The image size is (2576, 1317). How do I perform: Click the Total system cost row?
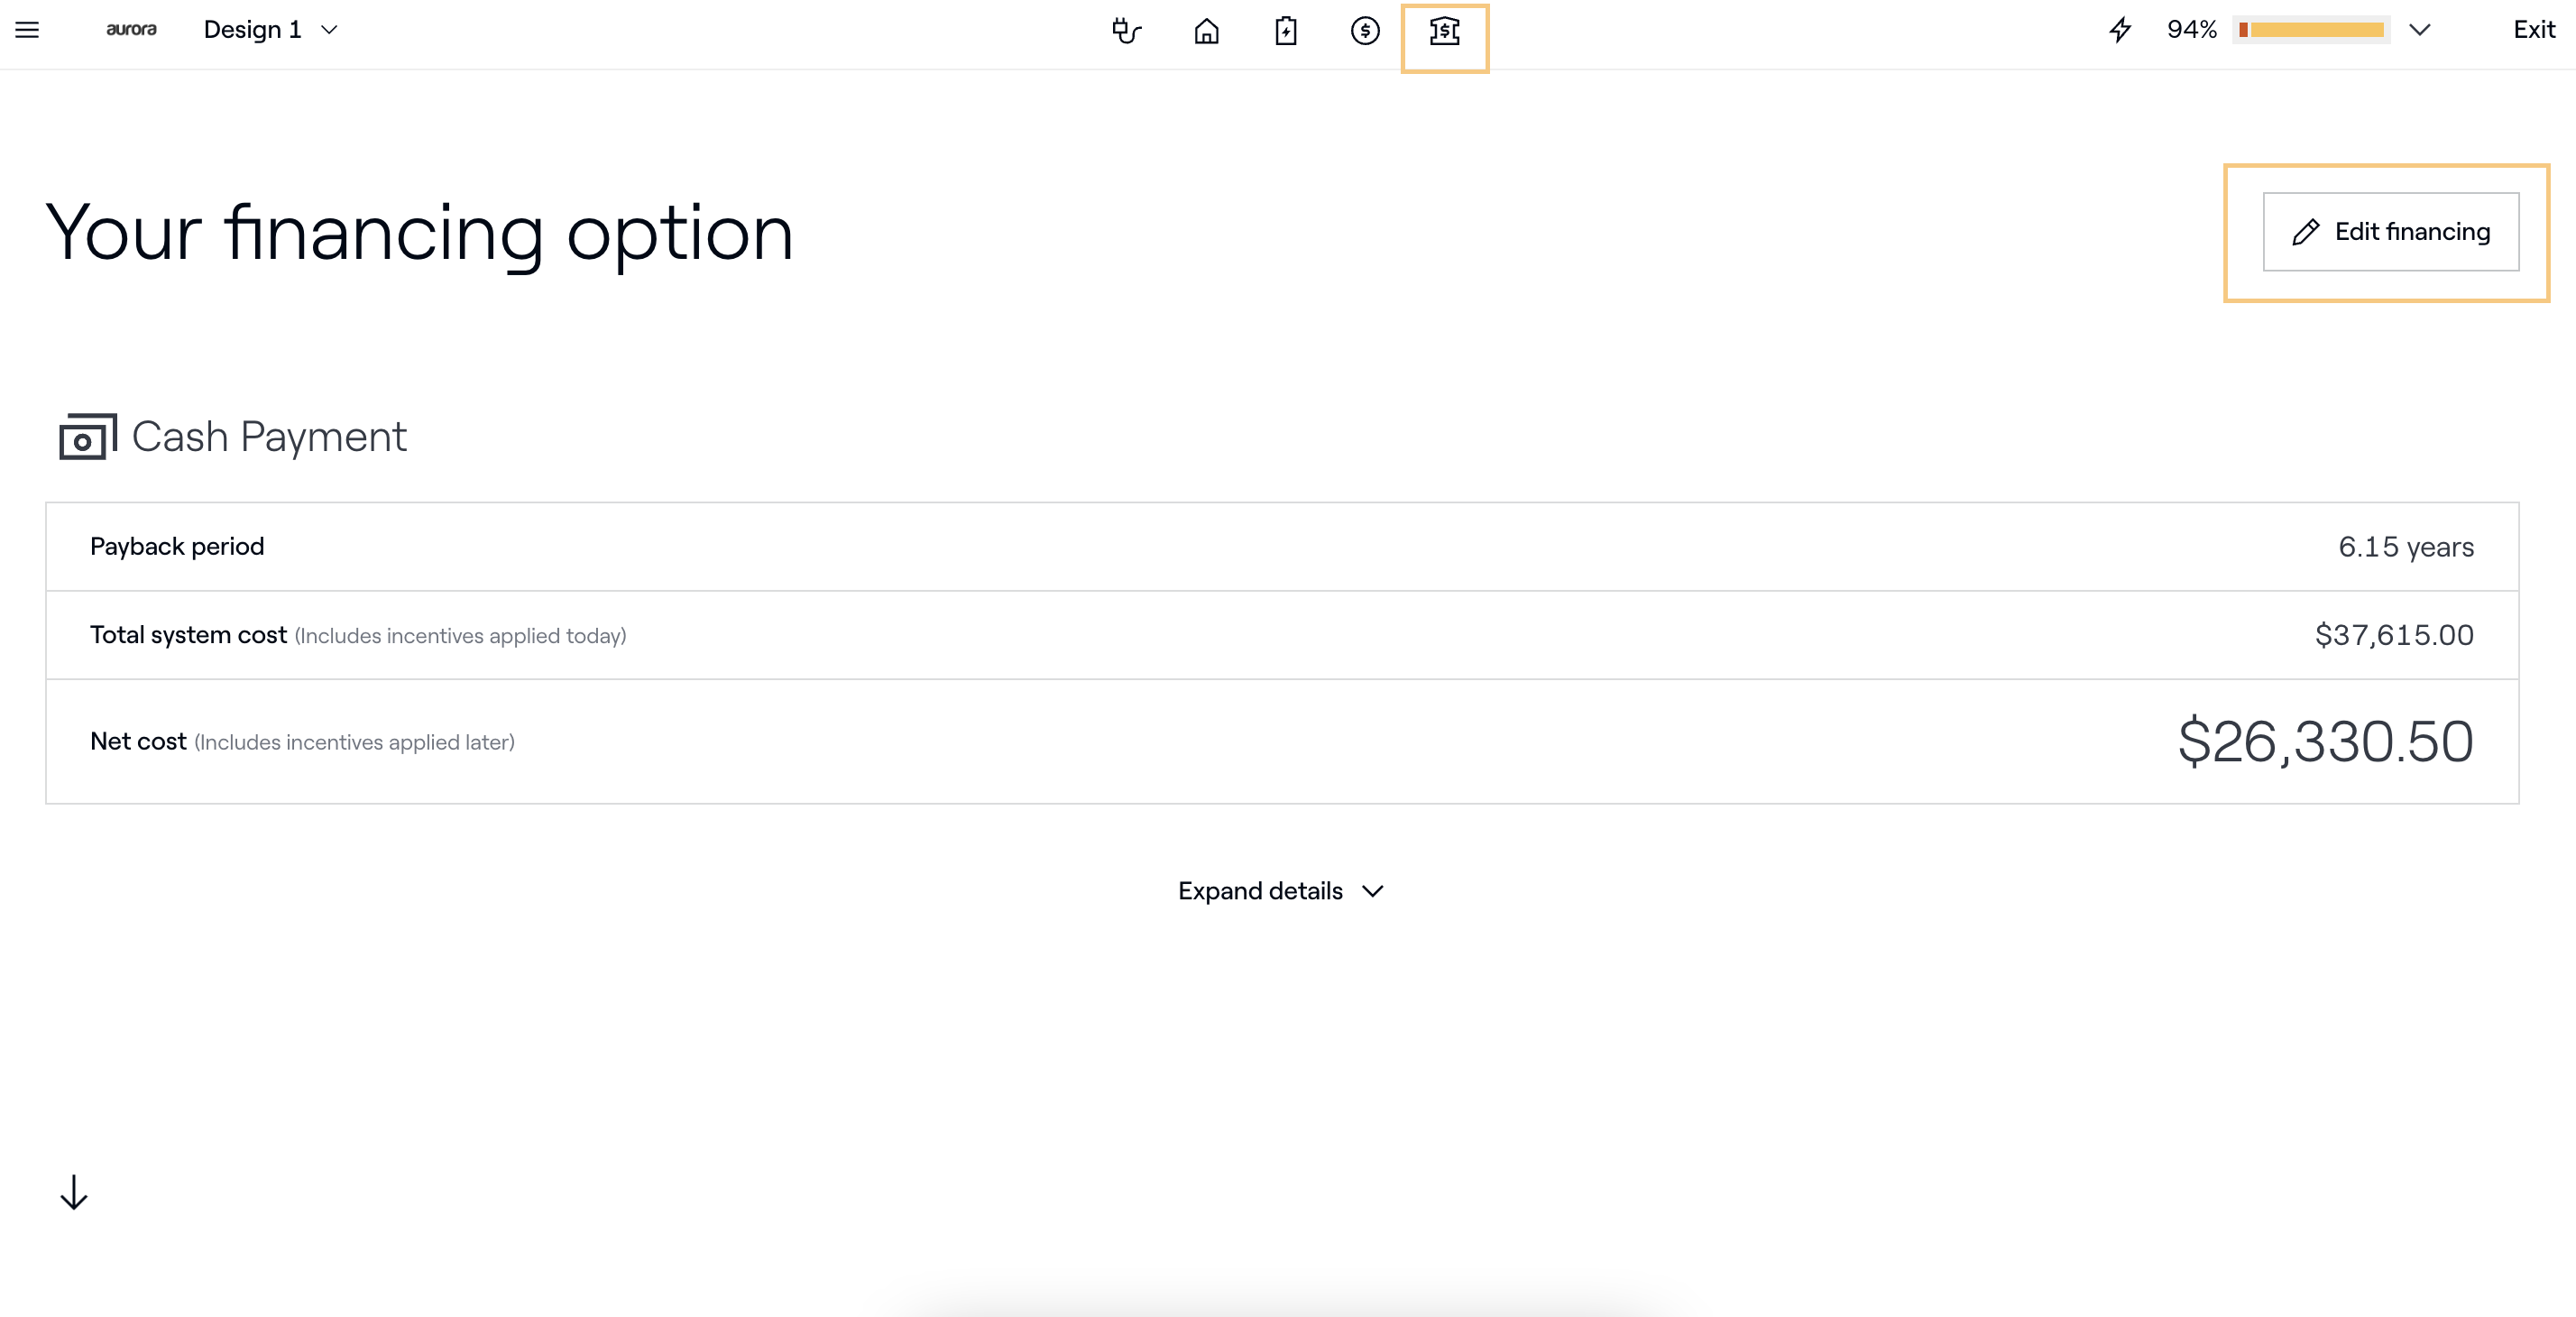click(x=1281, y=635)
